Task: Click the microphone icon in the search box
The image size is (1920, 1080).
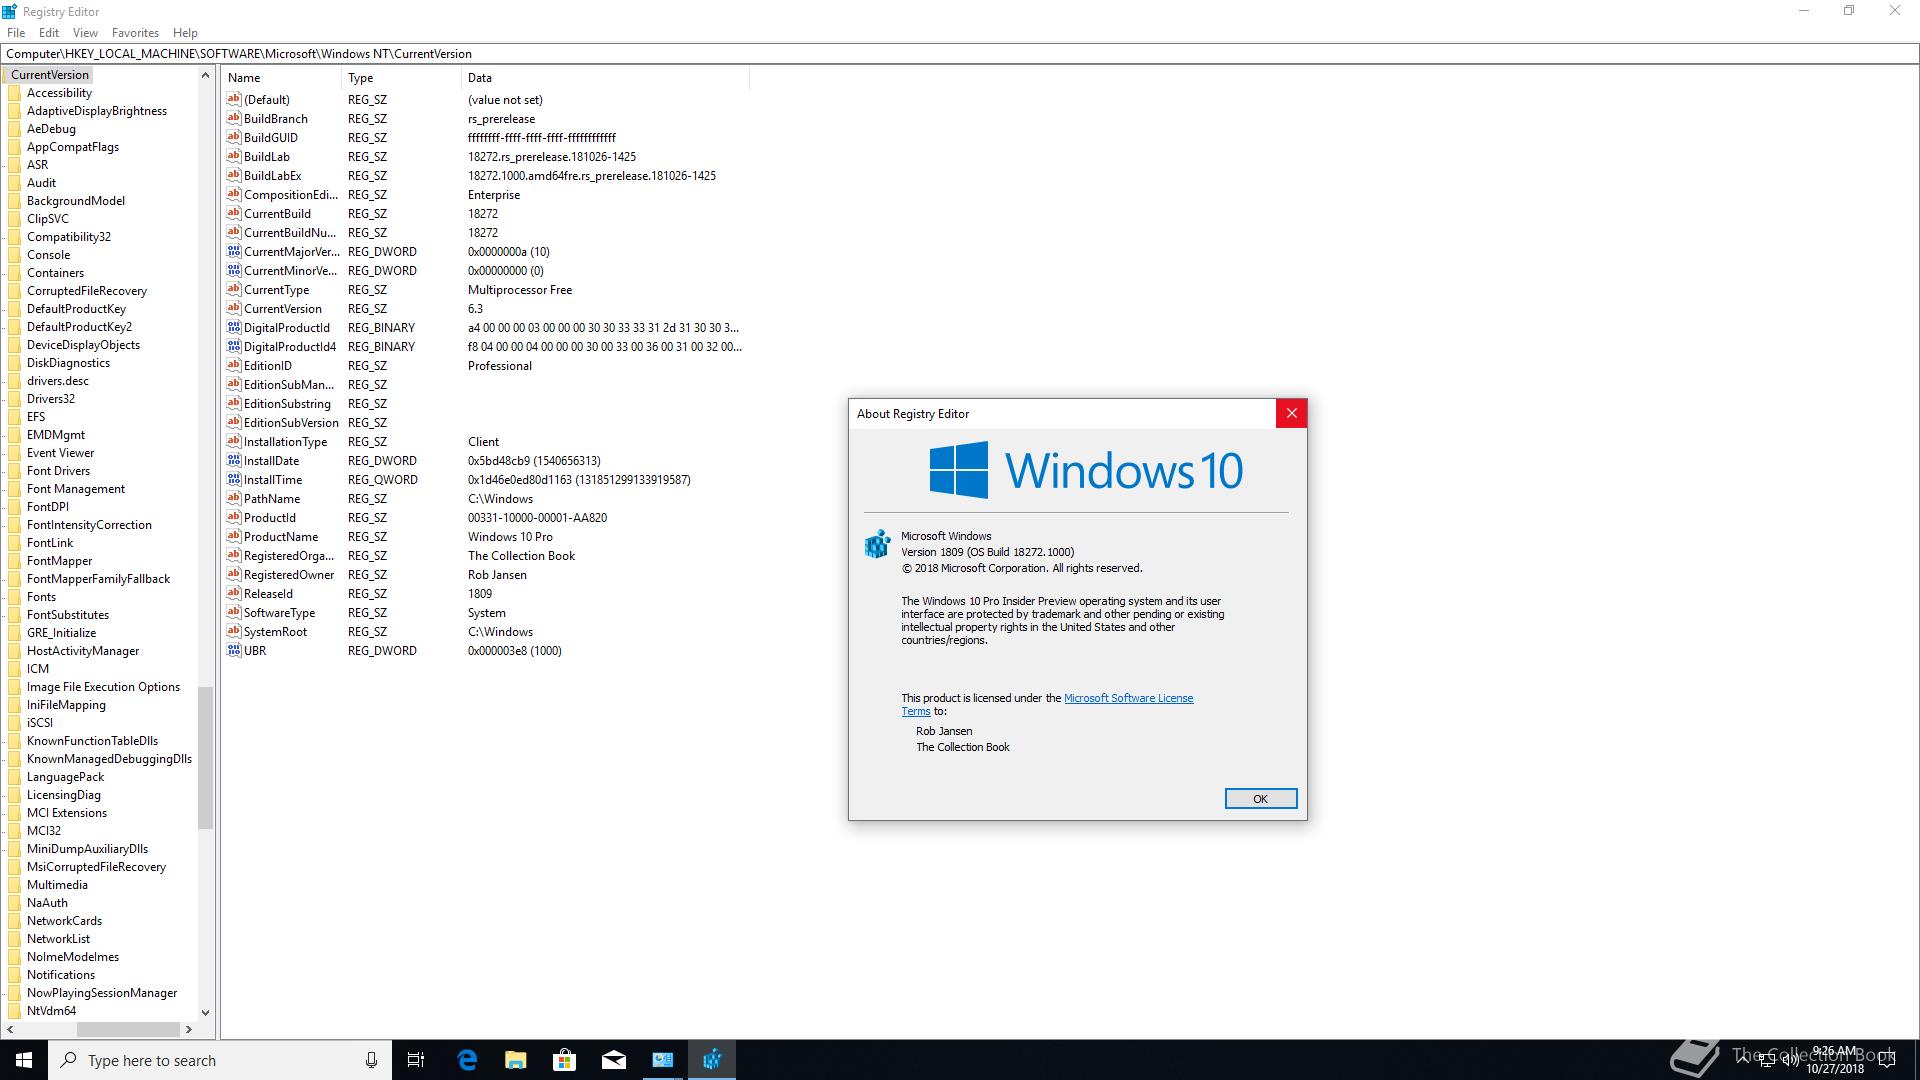Action: (371, 1060)
